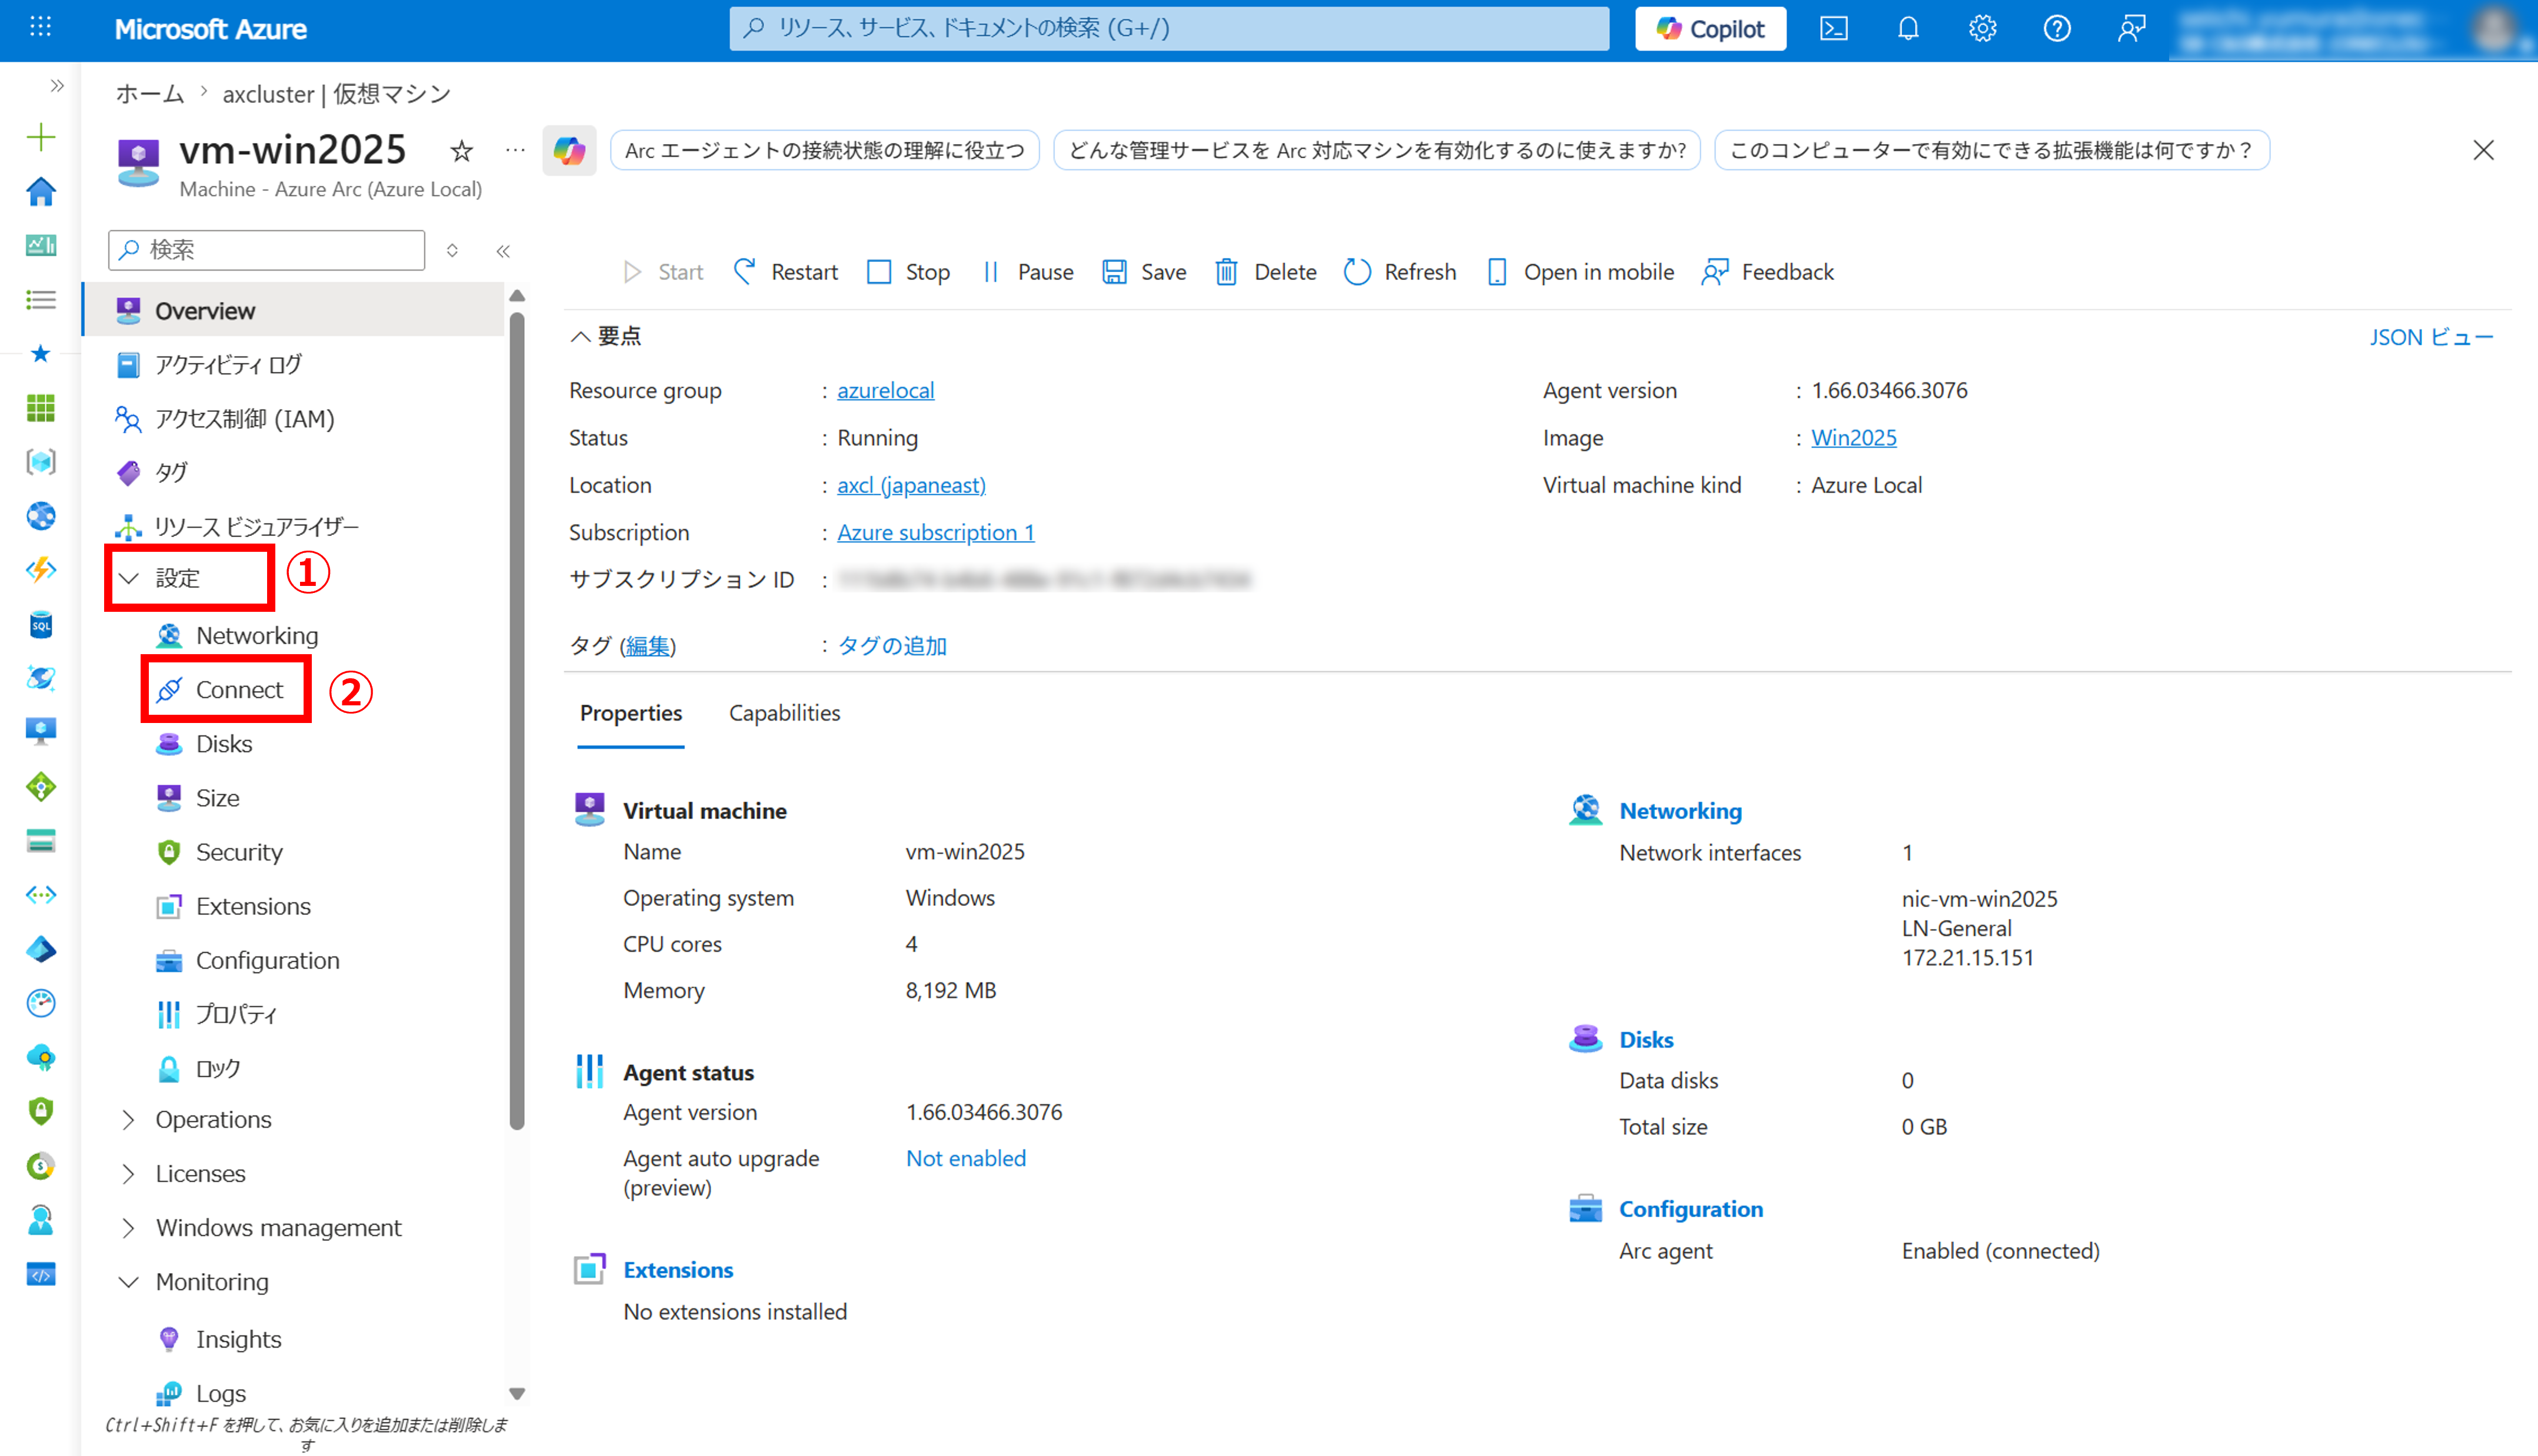Click Open in mobile toolbar button
Screen dimensions: 2538x1456
coord(1580,272)
